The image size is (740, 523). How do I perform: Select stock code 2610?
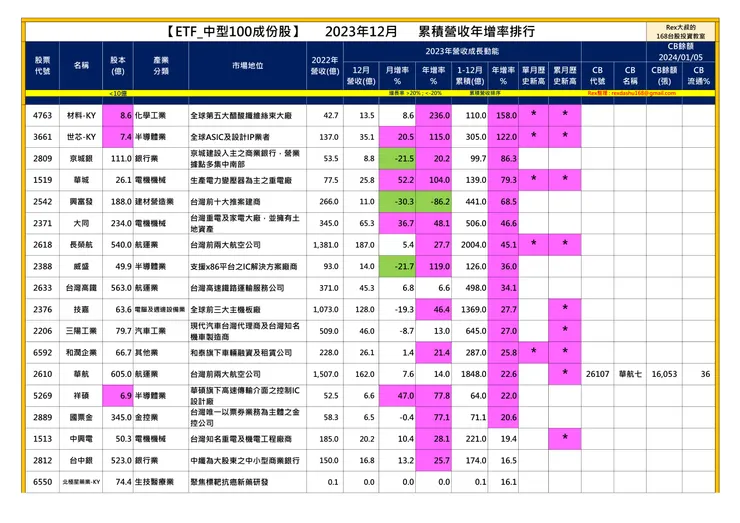click(42, 374)
